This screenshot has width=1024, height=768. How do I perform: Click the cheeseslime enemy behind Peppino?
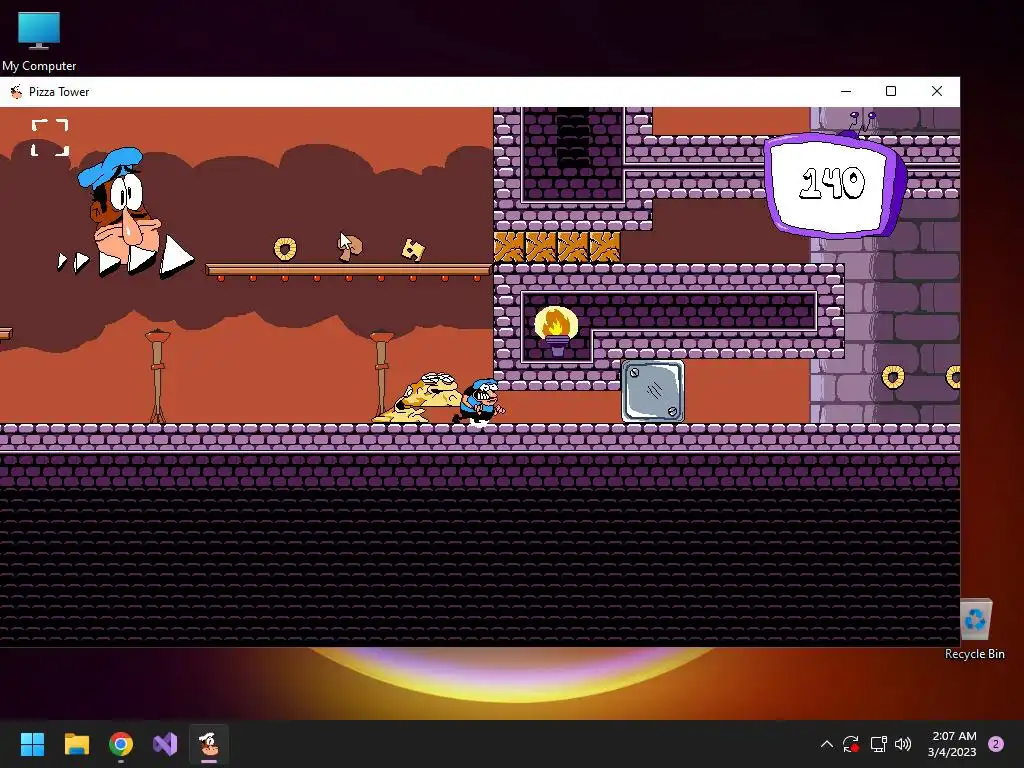point(419,397)
